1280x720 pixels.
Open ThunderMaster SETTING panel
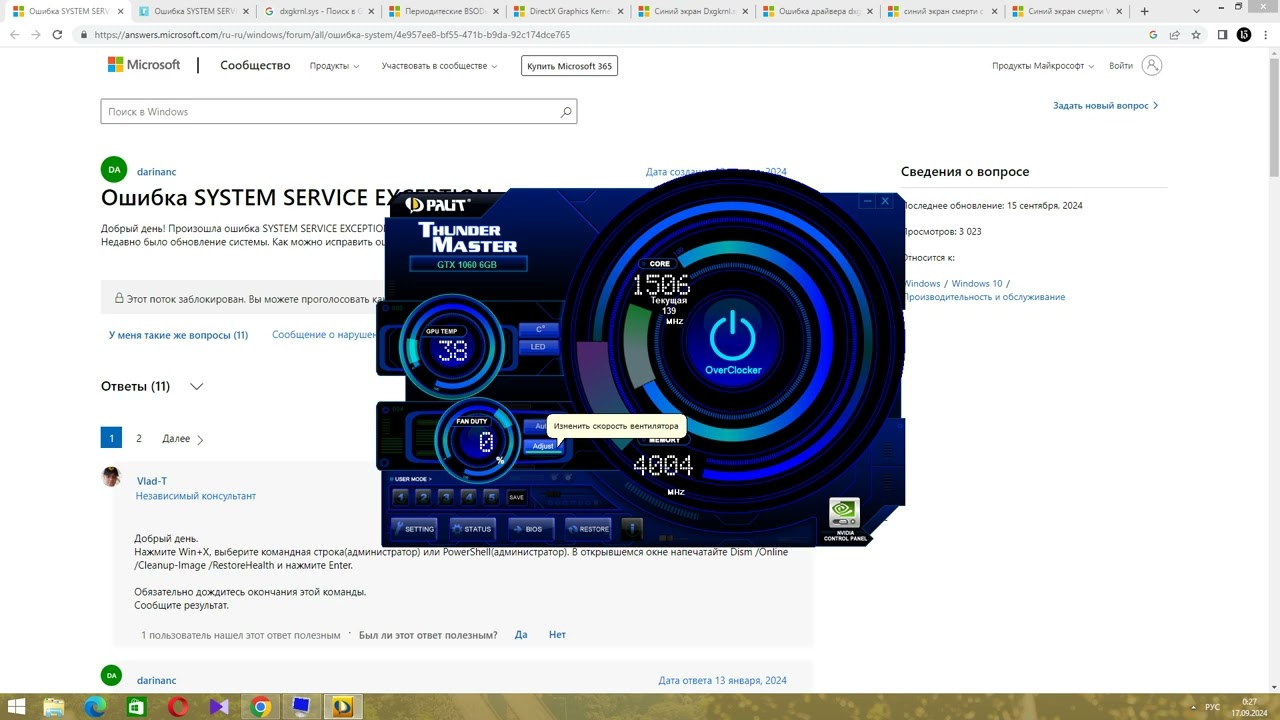click(x=414, y=528)
